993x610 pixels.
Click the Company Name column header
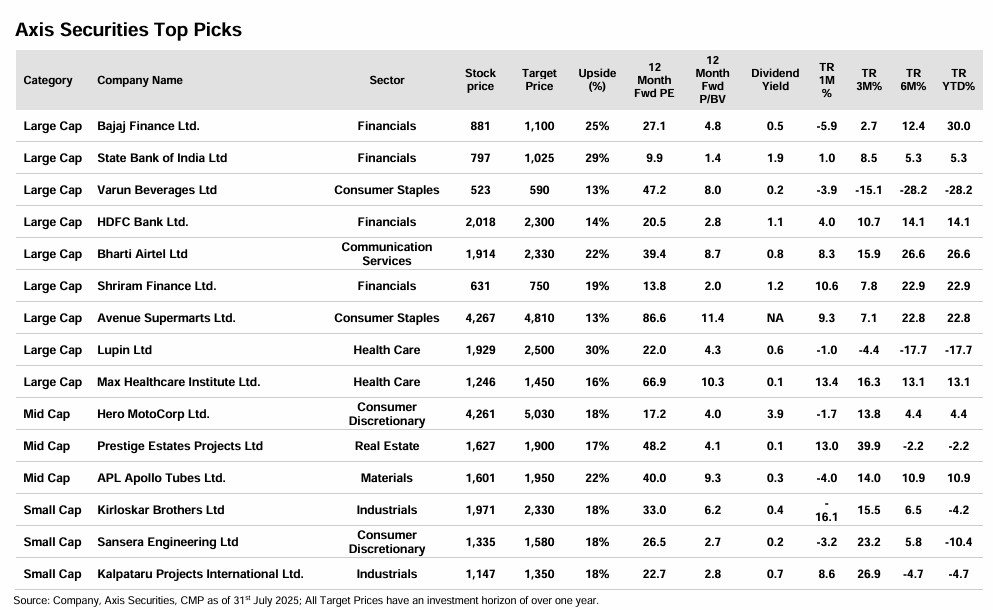click(x=140, y=80)
